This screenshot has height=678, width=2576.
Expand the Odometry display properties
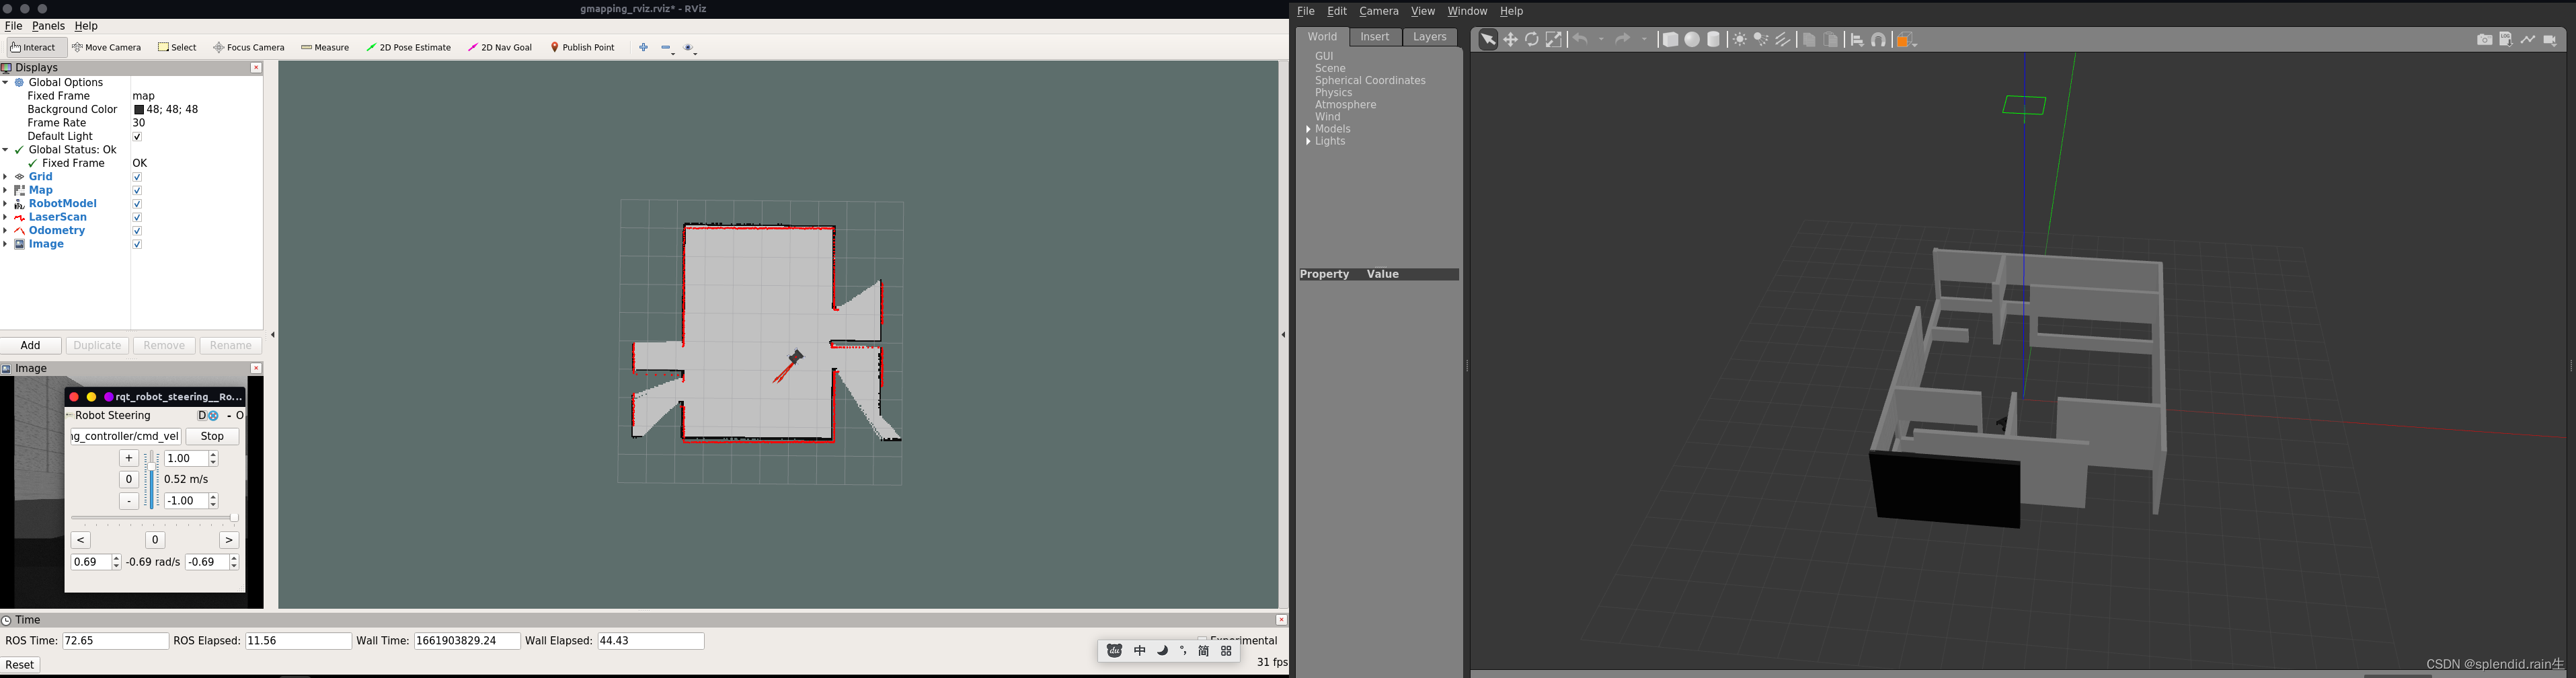[6, 231]
